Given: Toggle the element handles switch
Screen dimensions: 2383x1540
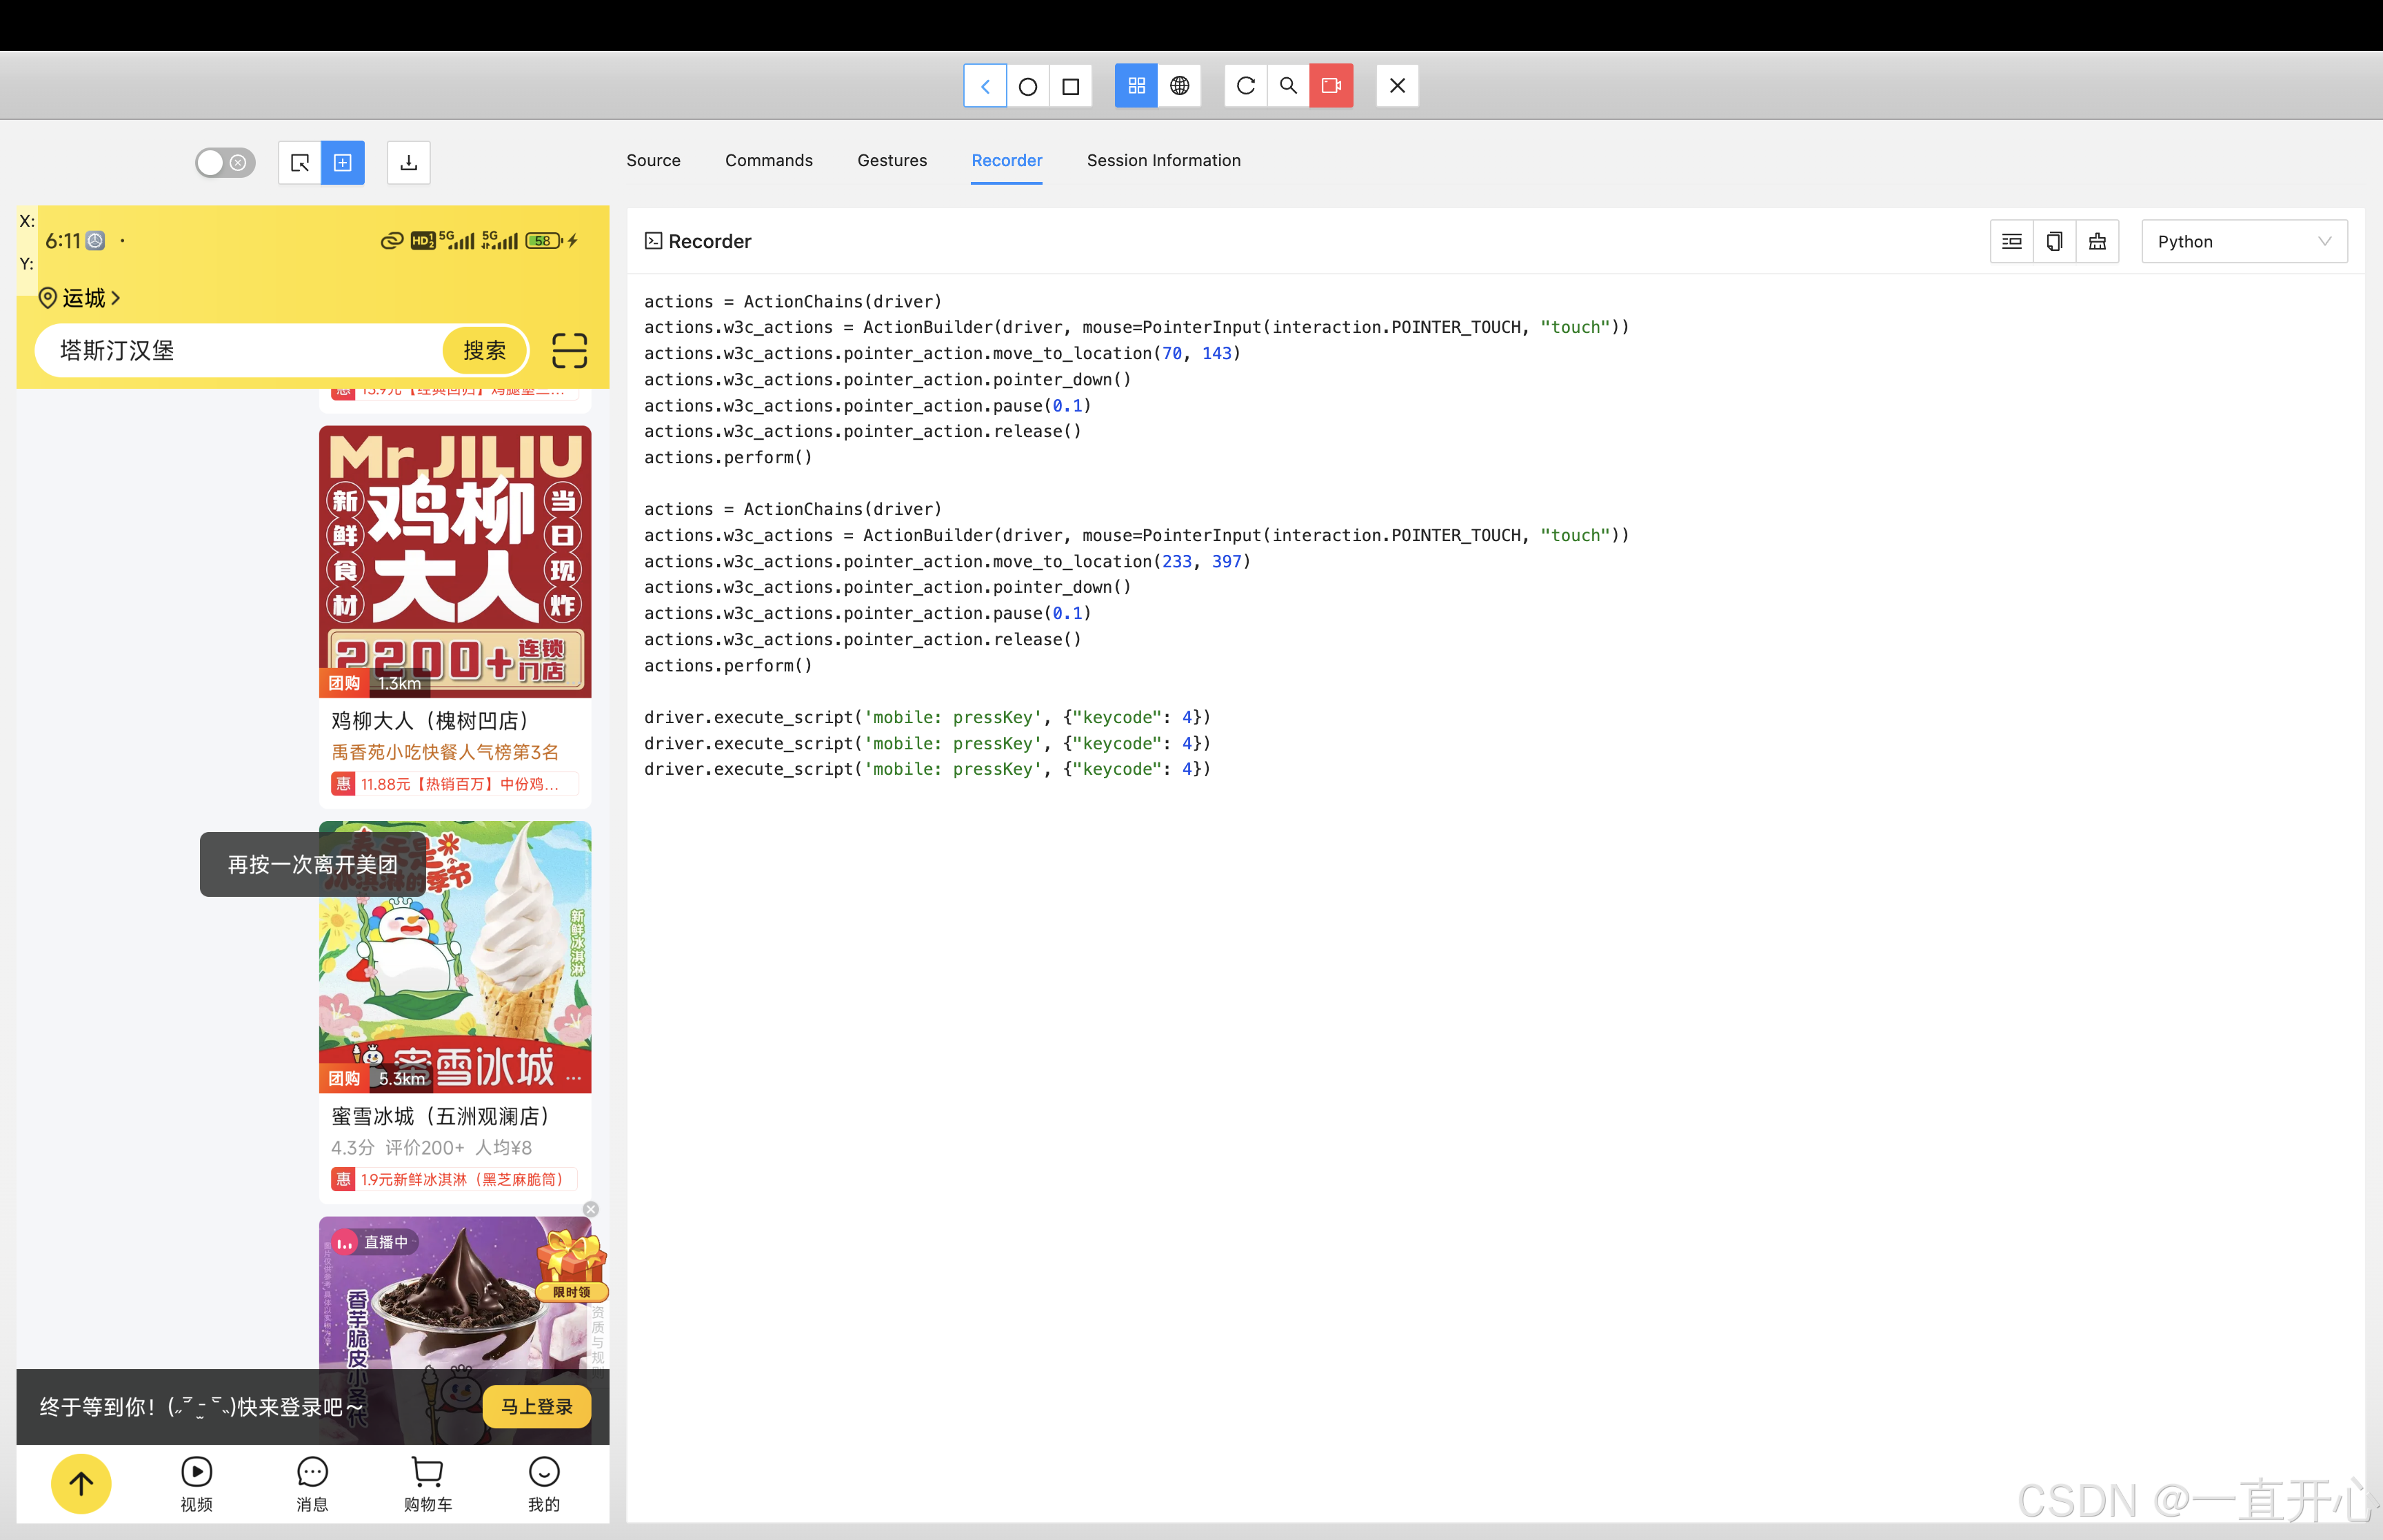Looking at the screenshot, I should 225,163.
